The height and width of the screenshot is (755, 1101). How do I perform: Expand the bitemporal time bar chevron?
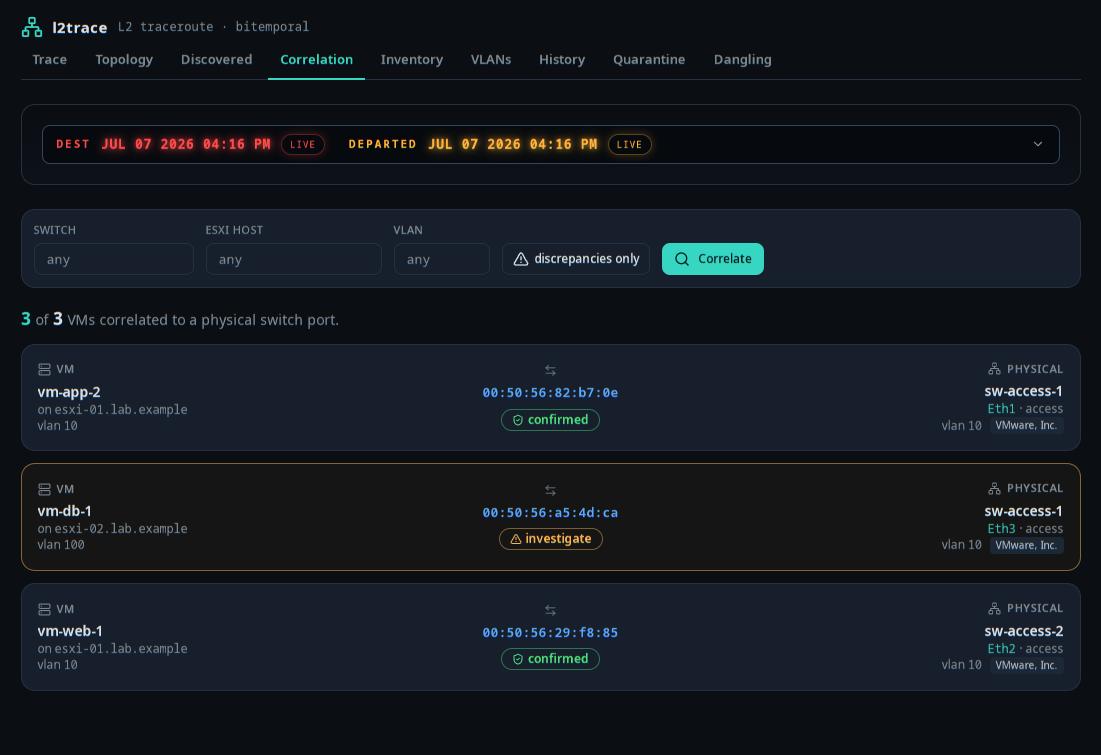[1038, 144]
